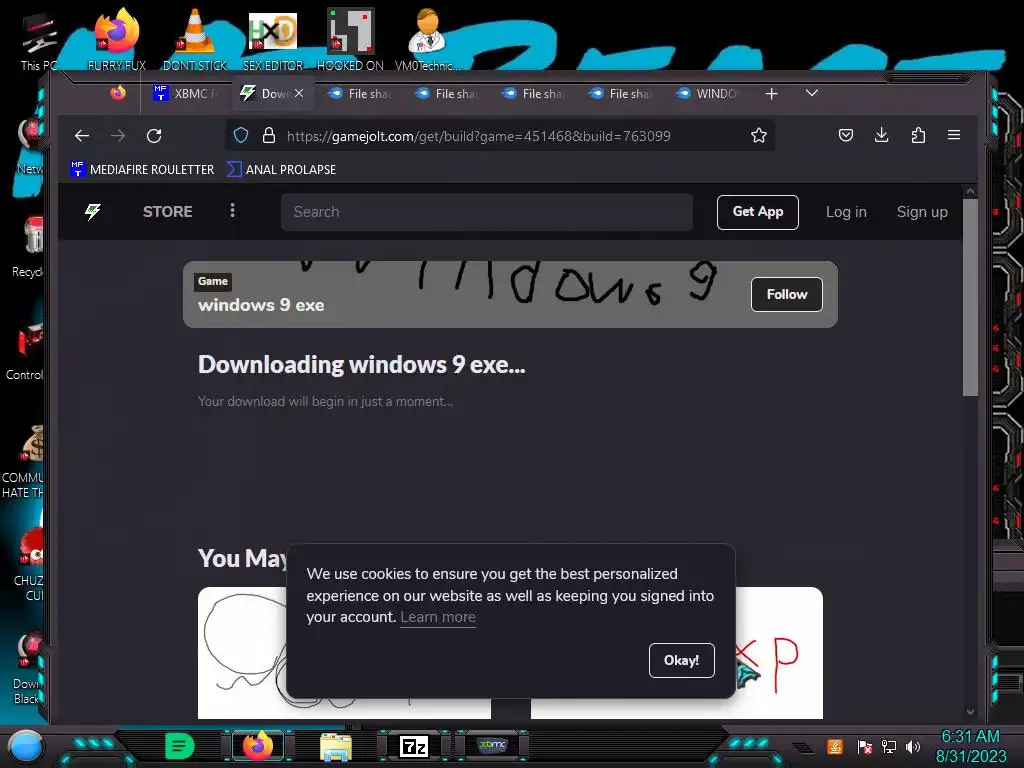Open the XP recommended game thumbnail
This screenshot has height=768, width=1024.
coord(779,652)
